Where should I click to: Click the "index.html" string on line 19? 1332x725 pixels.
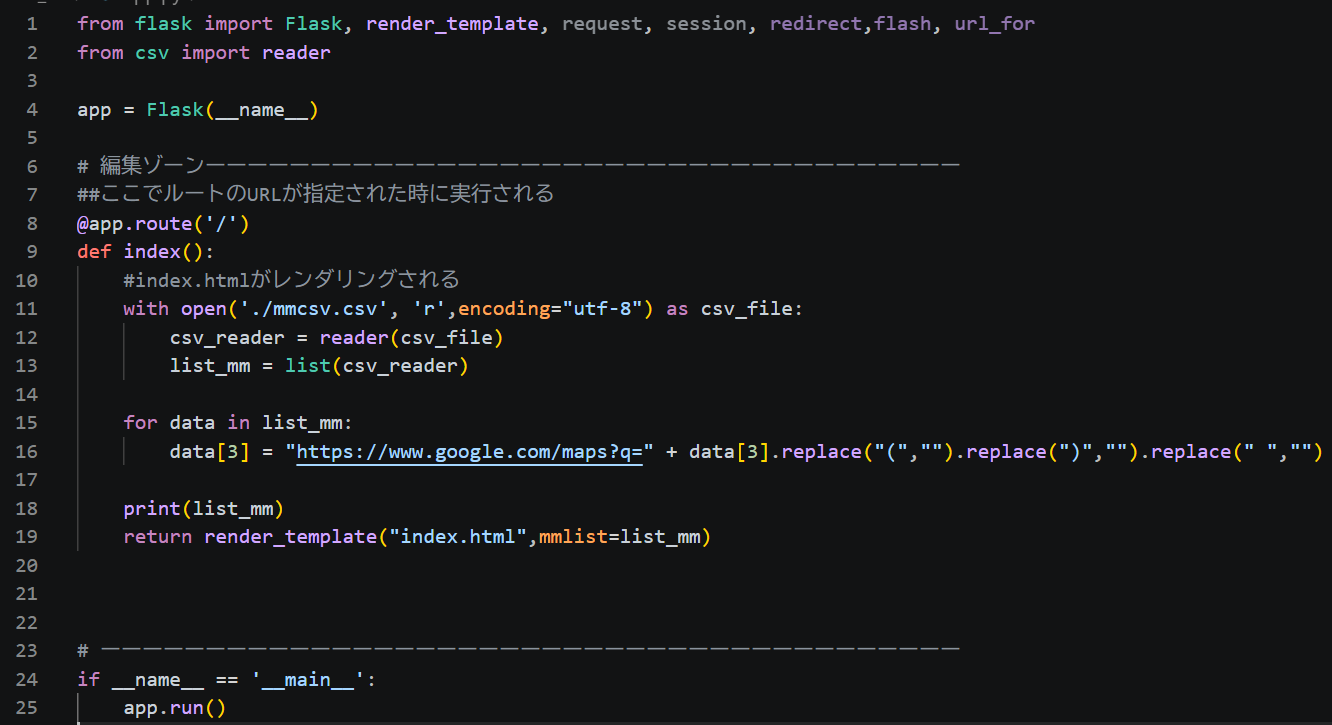point(458,537)
